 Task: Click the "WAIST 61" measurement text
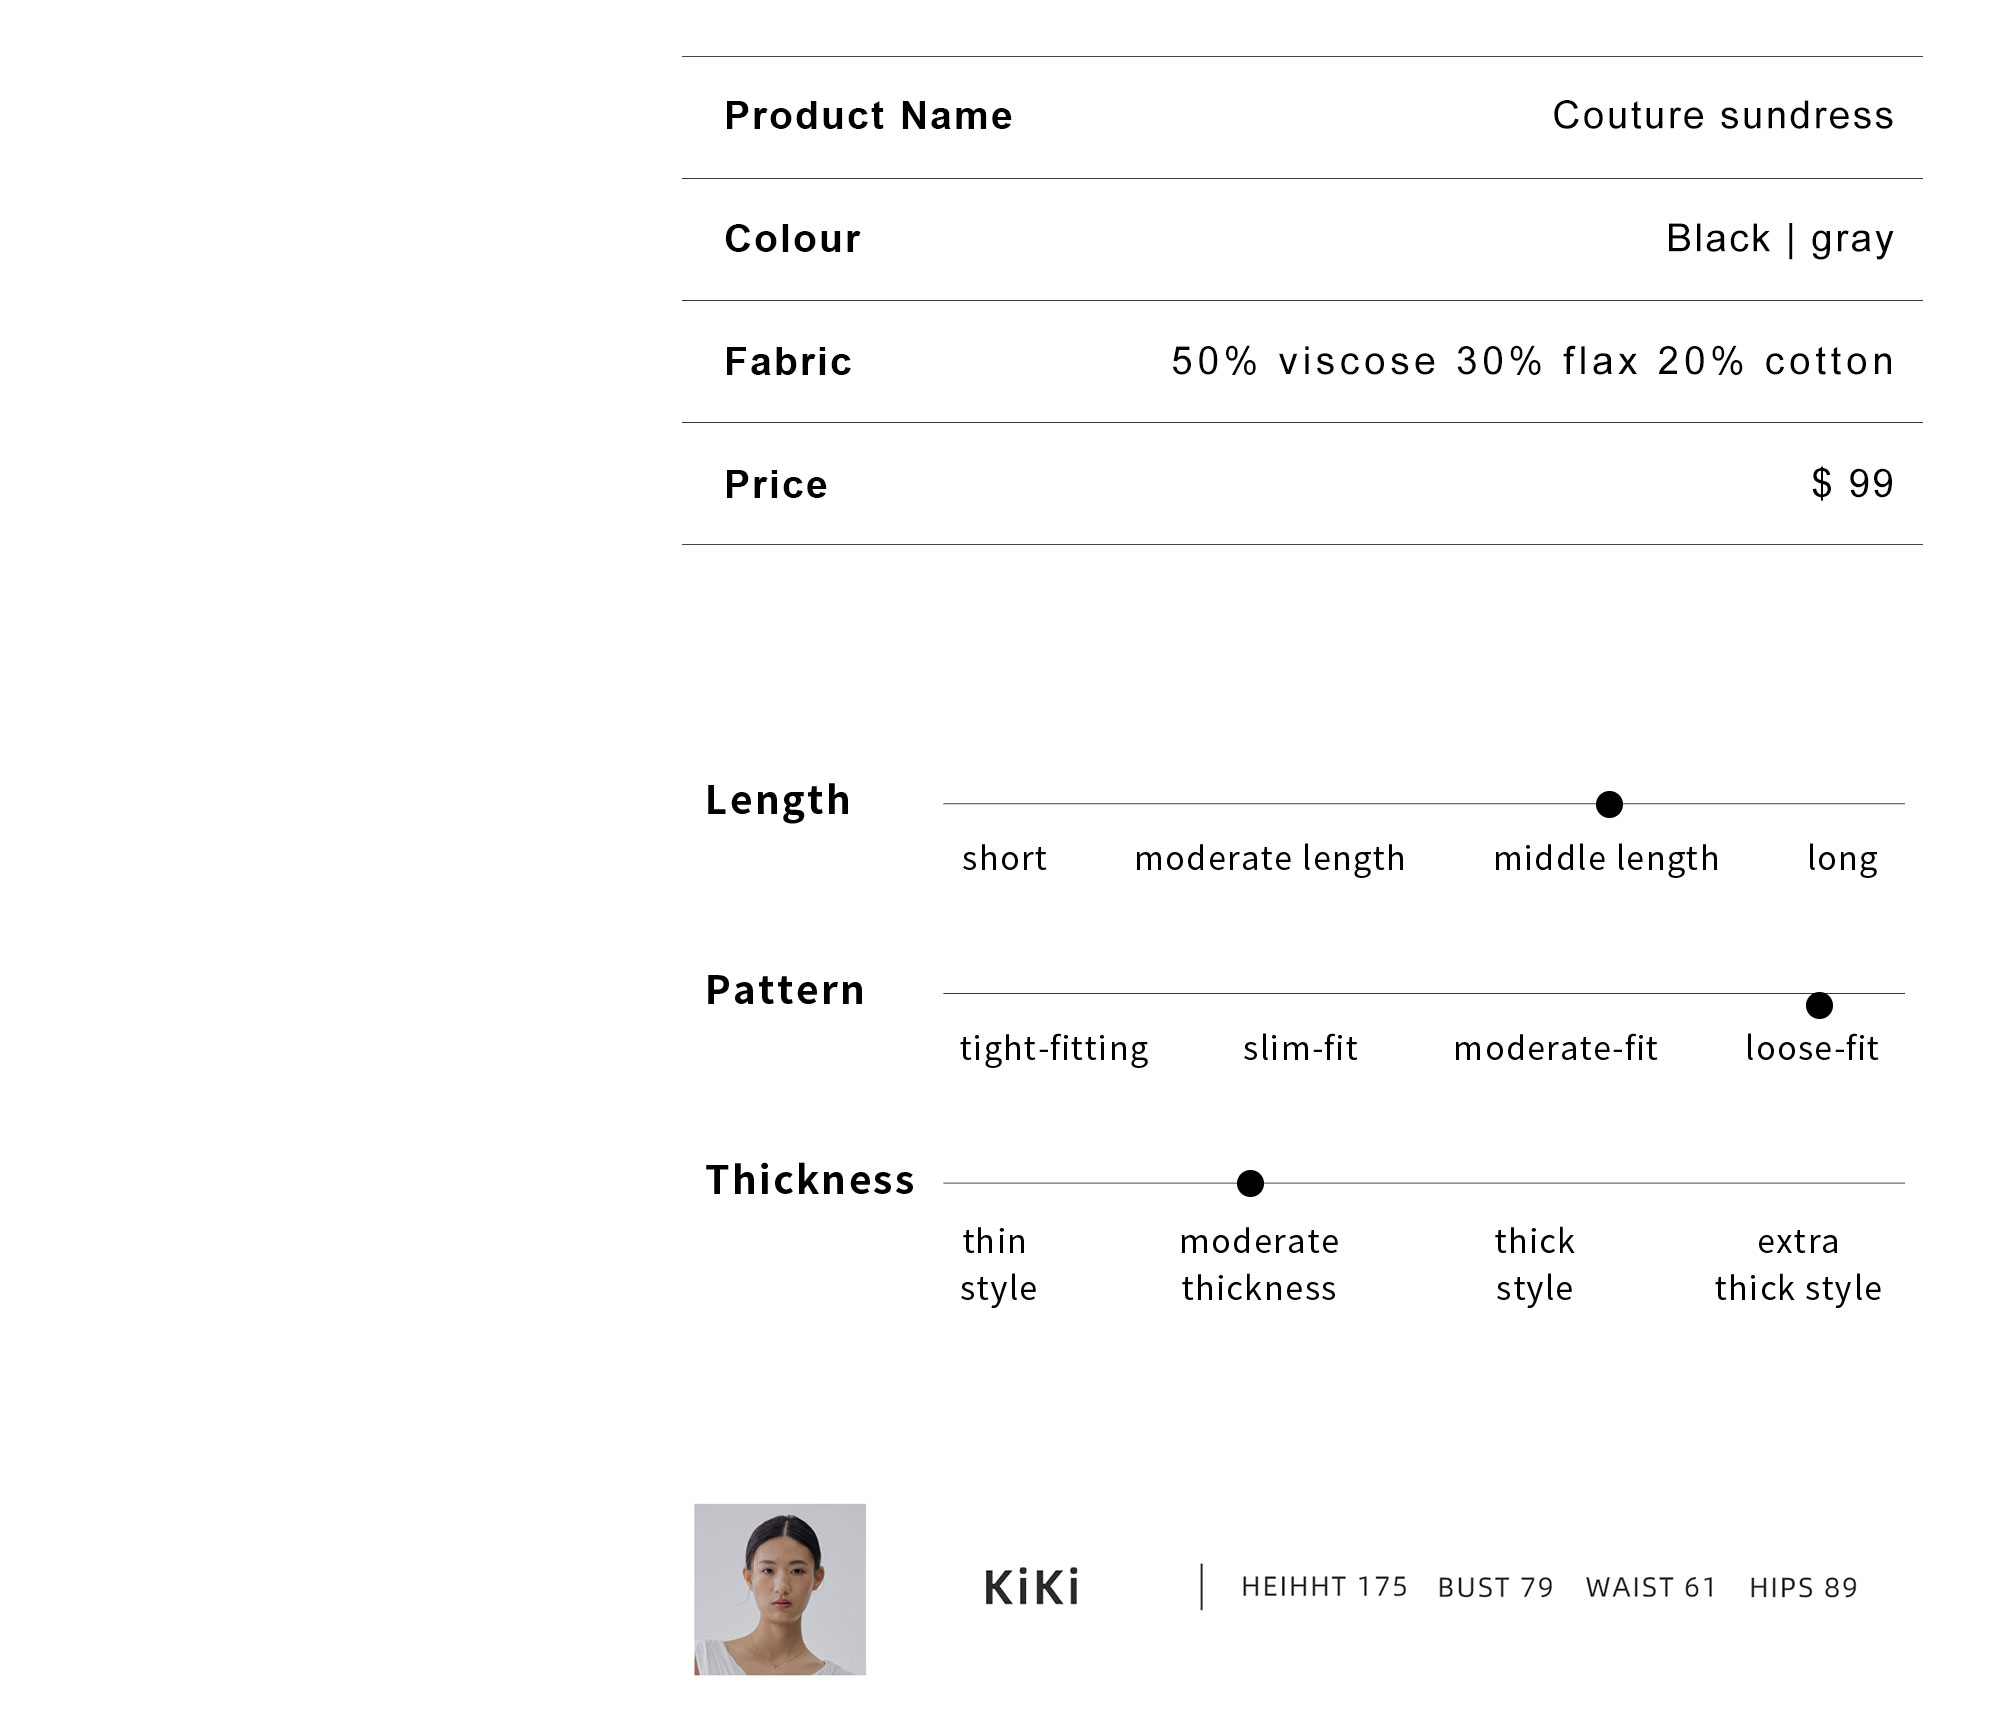point(1650,1588)
